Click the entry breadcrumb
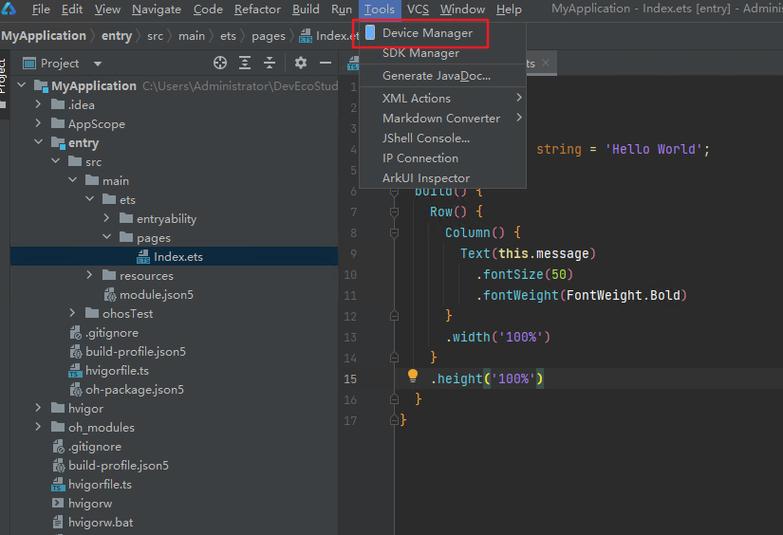783x535 pixels. pyautogui.click(x=116, y=36)
